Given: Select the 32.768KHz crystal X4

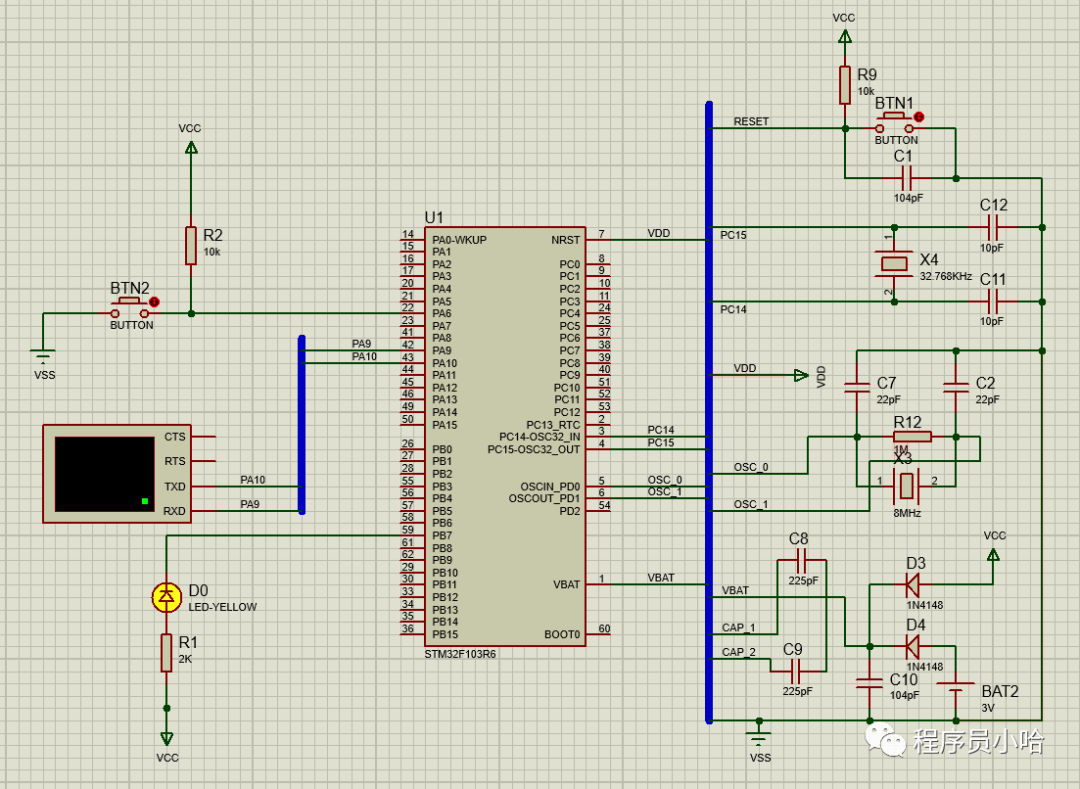Looking at the screenshot, I should (x=892, y=263).
